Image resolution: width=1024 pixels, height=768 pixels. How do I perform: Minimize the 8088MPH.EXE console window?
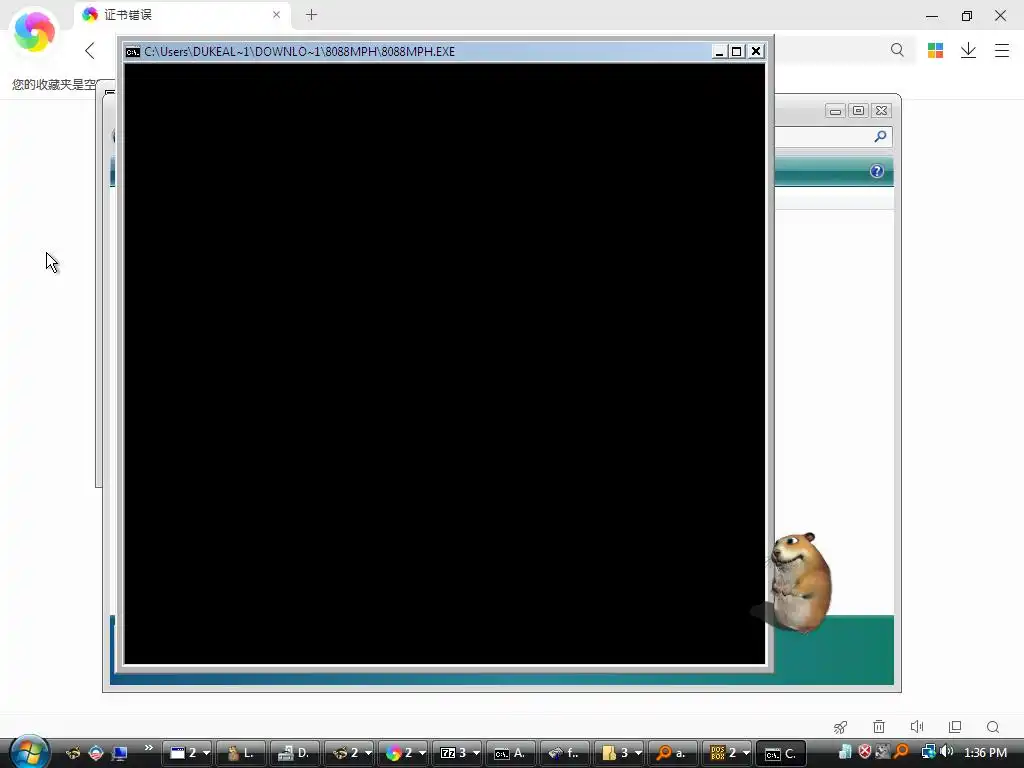click(x=719, y=52)
